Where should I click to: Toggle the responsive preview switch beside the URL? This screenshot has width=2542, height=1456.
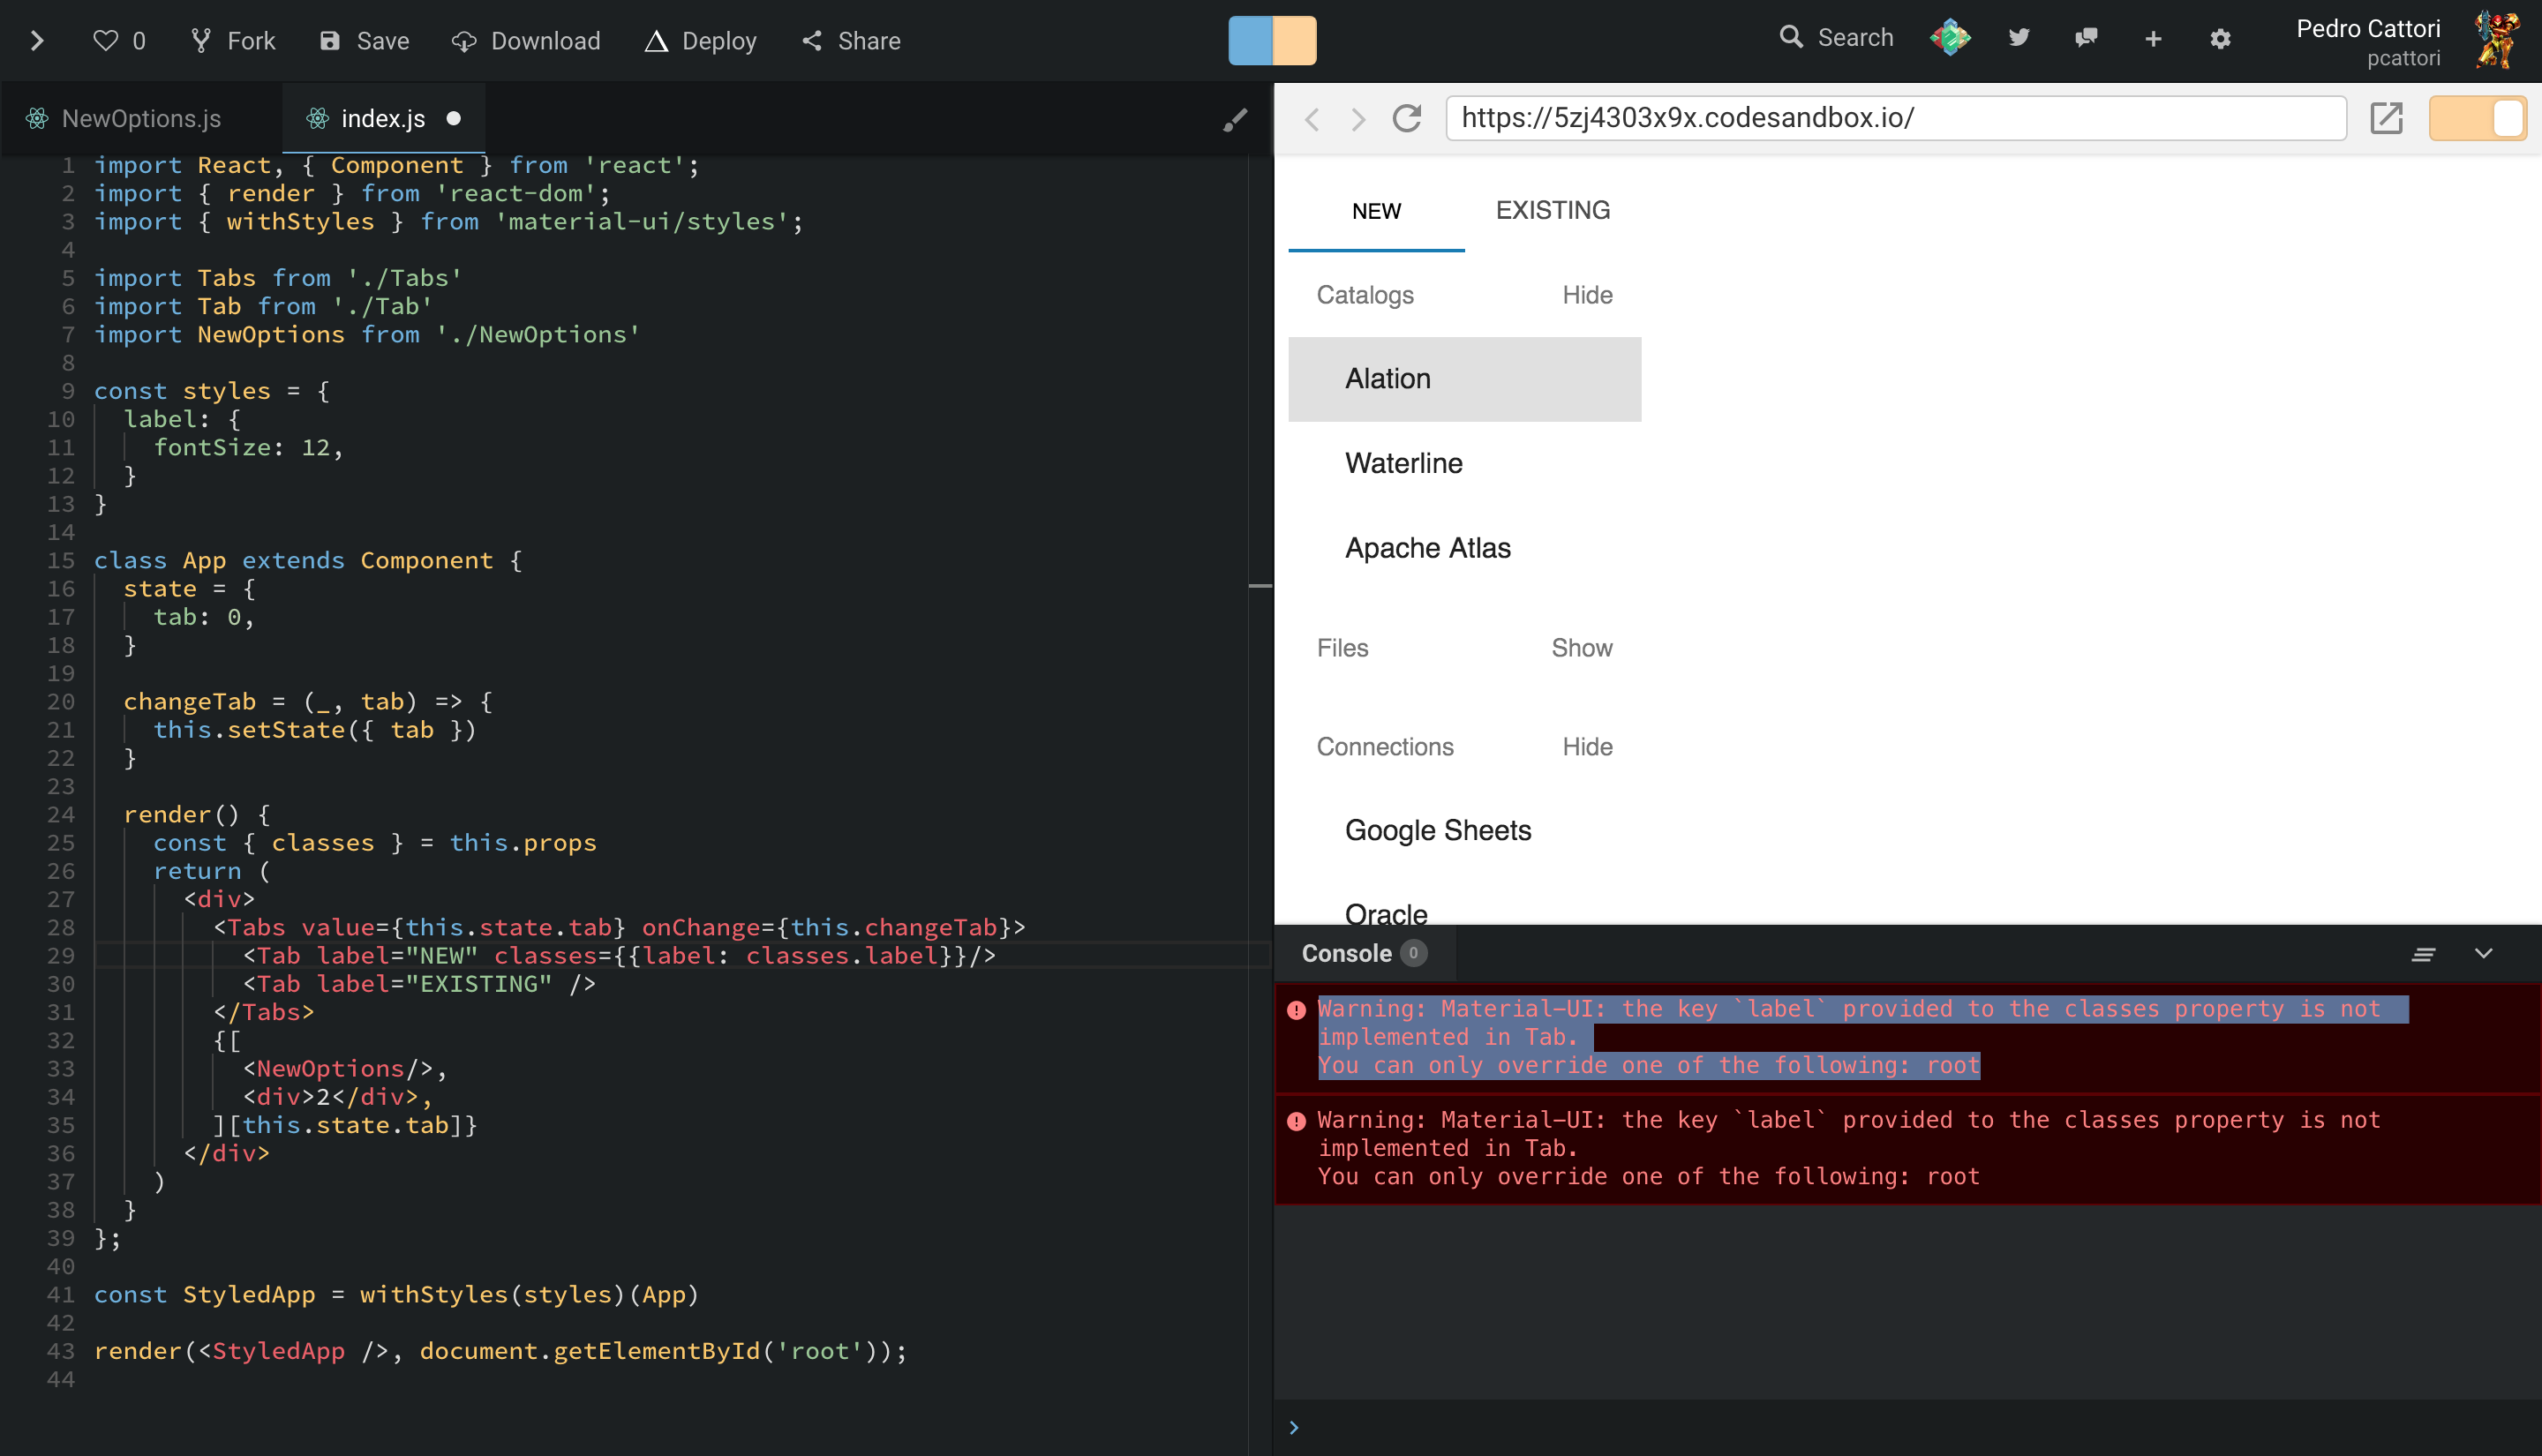2479,118
